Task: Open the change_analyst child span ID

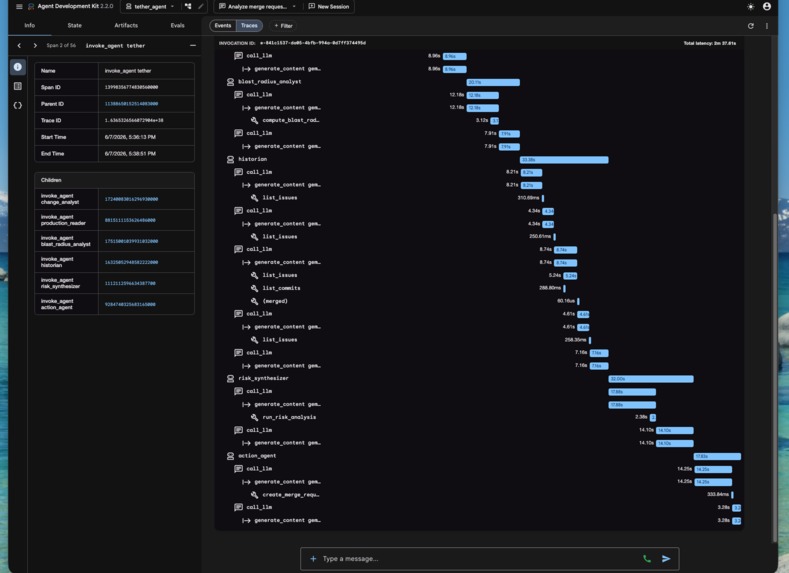Action: (x=131, y=199)
